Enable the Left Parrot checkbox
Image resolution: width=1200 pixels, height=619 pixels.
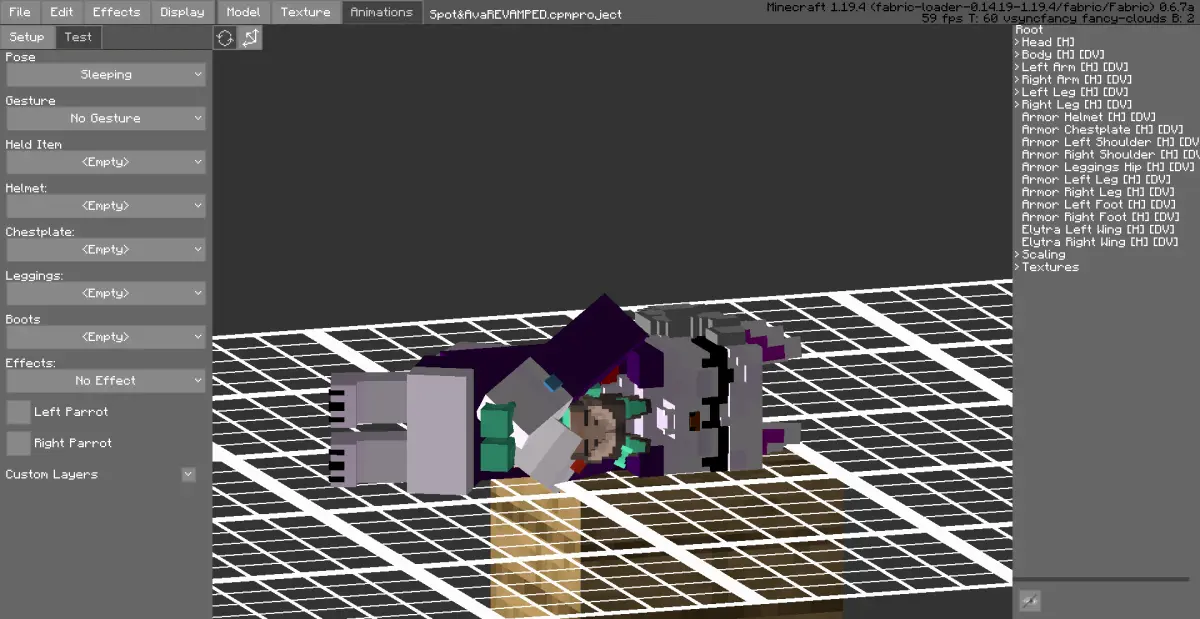[18, 412]
